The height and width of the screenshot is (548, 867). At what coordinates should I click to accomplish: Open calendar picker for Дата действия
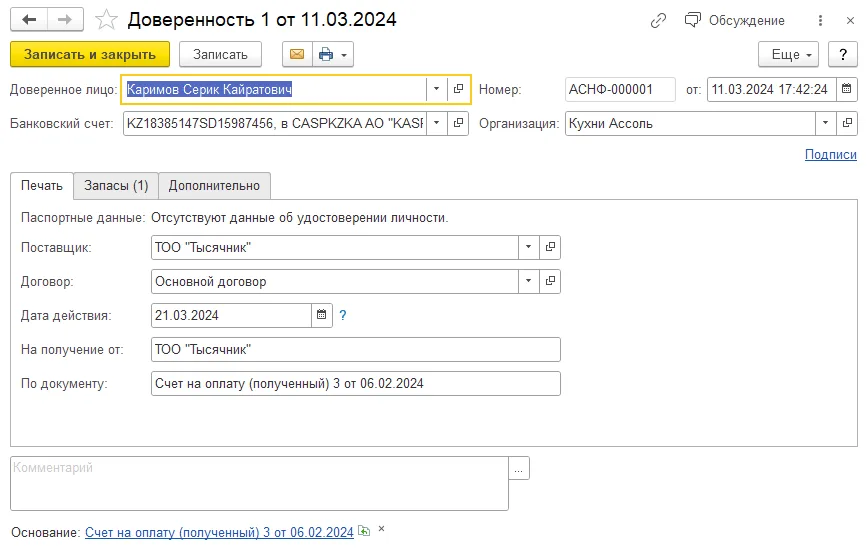pos(322,315)
